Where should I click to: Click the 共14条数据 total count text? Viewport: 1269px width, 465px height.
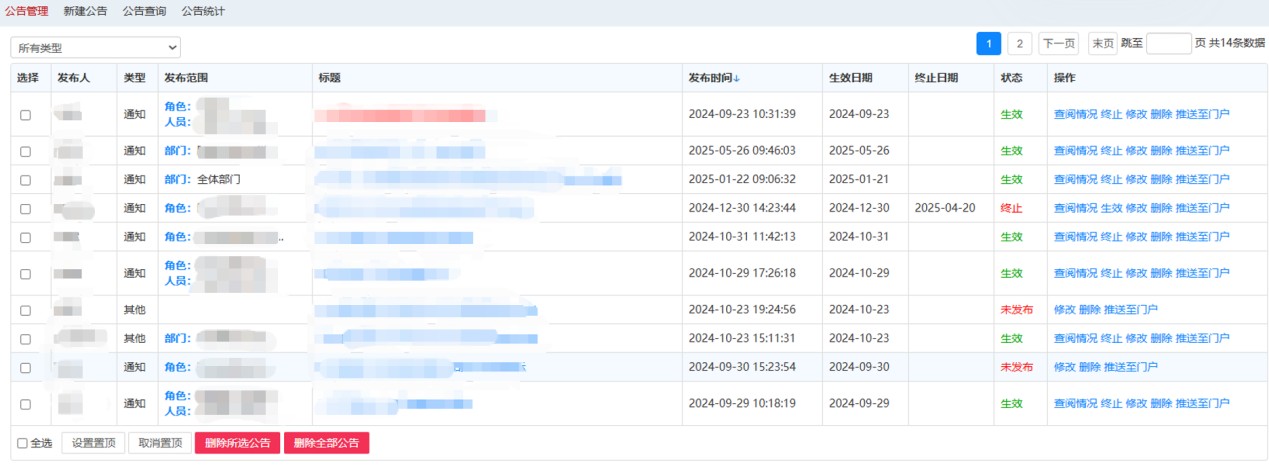[1236, 43]
